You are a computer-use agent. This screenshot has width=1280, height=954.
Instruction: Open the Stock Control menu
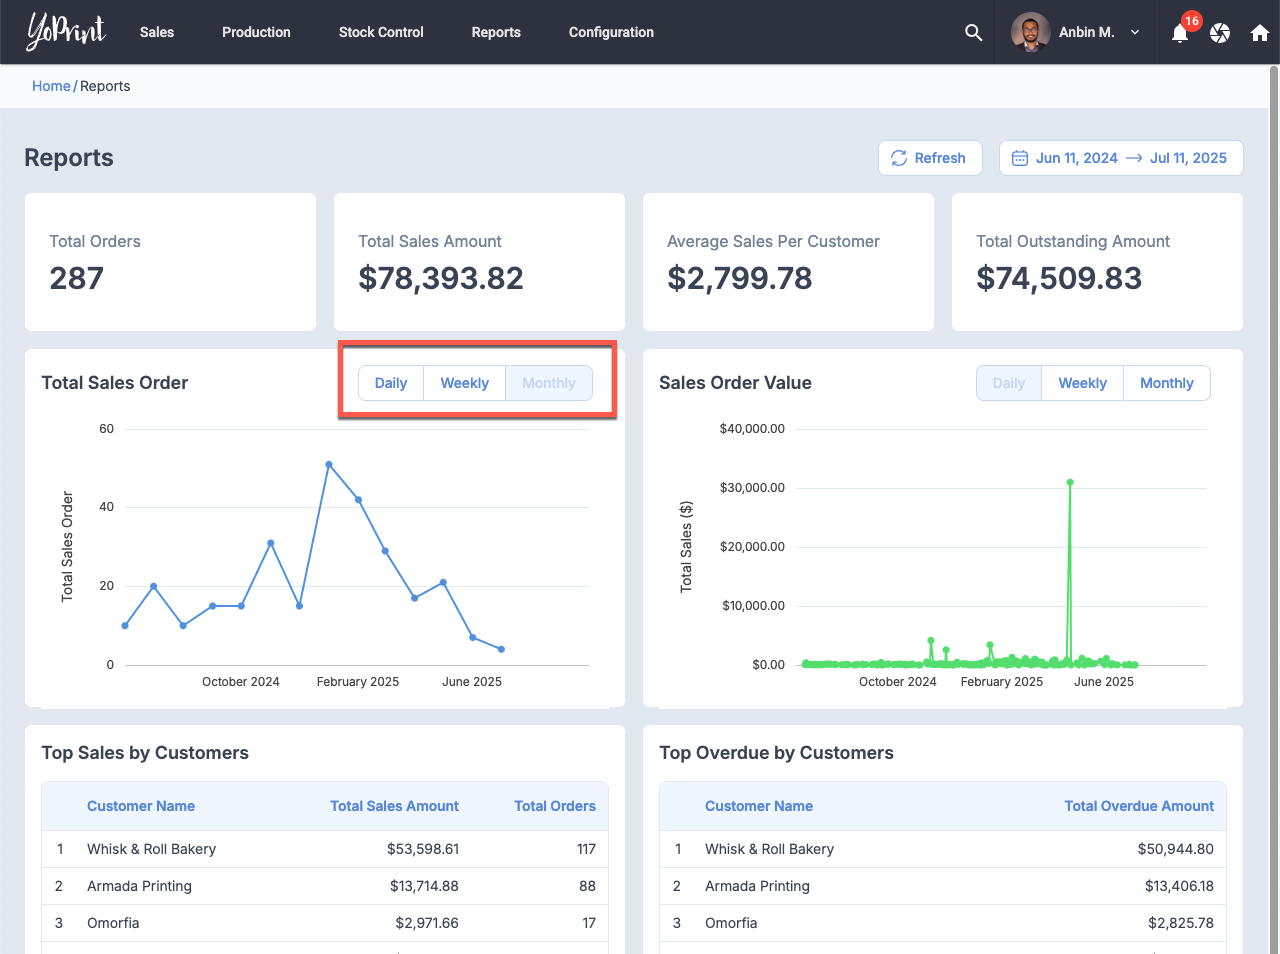(x=381, y=32)
